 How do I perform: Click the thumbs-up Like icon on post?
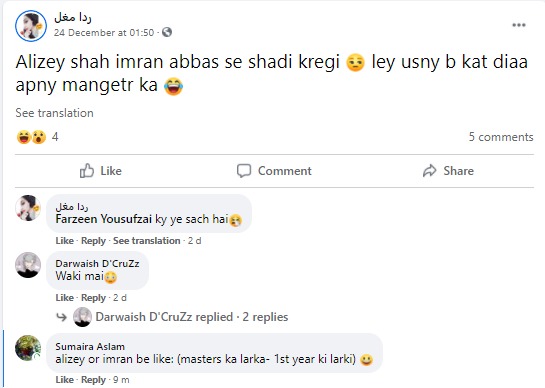[x=87, y=171]
